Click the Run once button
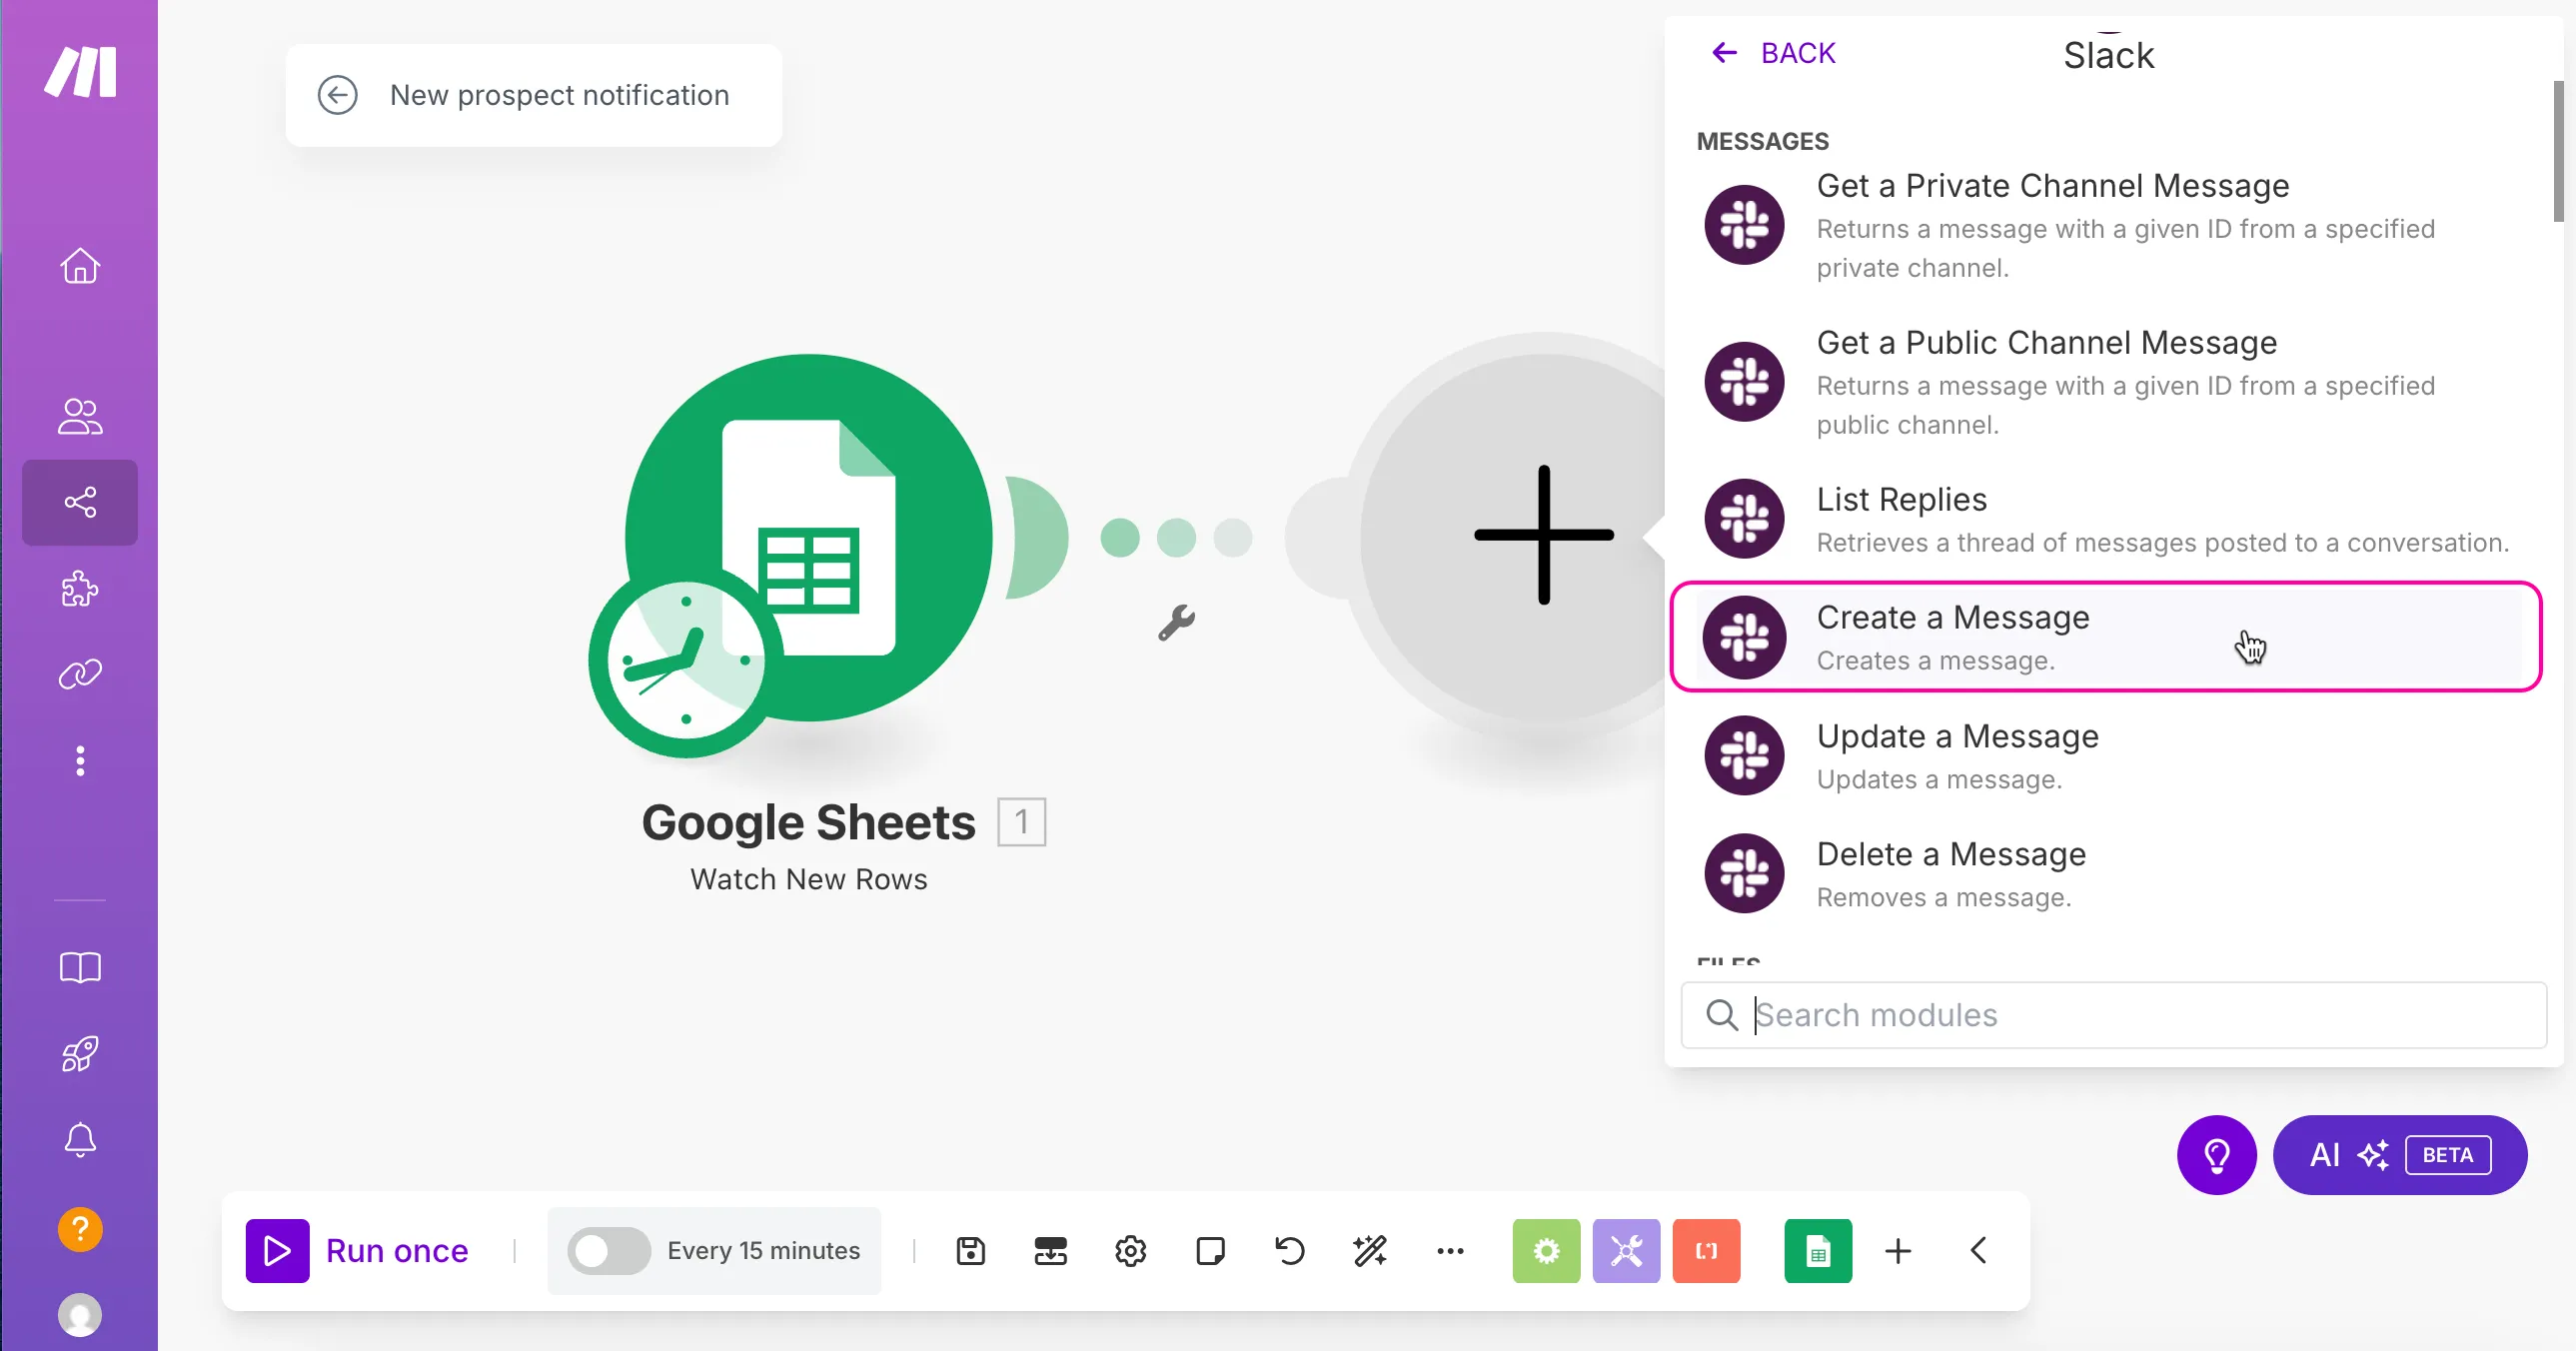 pos(358,1251)
